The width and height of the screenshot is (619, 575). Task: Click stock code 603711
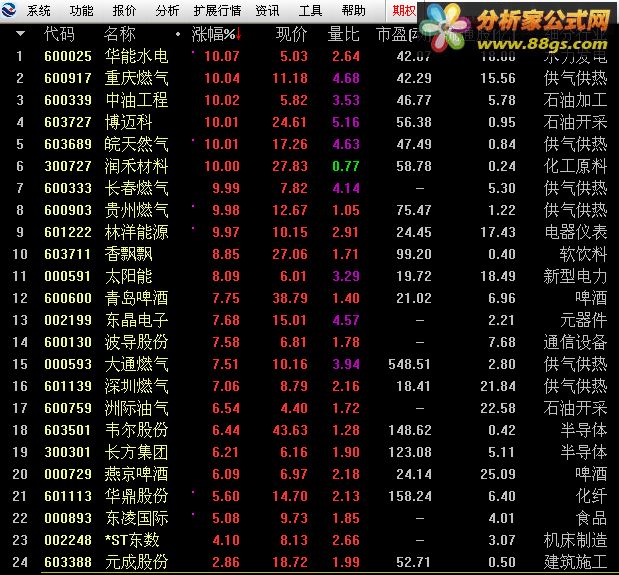68,254
